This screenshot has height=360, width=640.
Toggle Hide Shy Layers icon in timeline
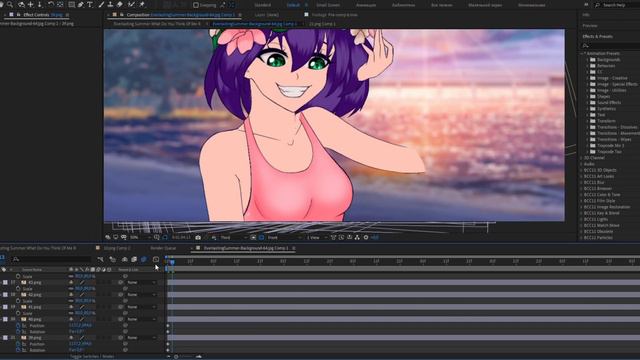(x=124, y=259)
